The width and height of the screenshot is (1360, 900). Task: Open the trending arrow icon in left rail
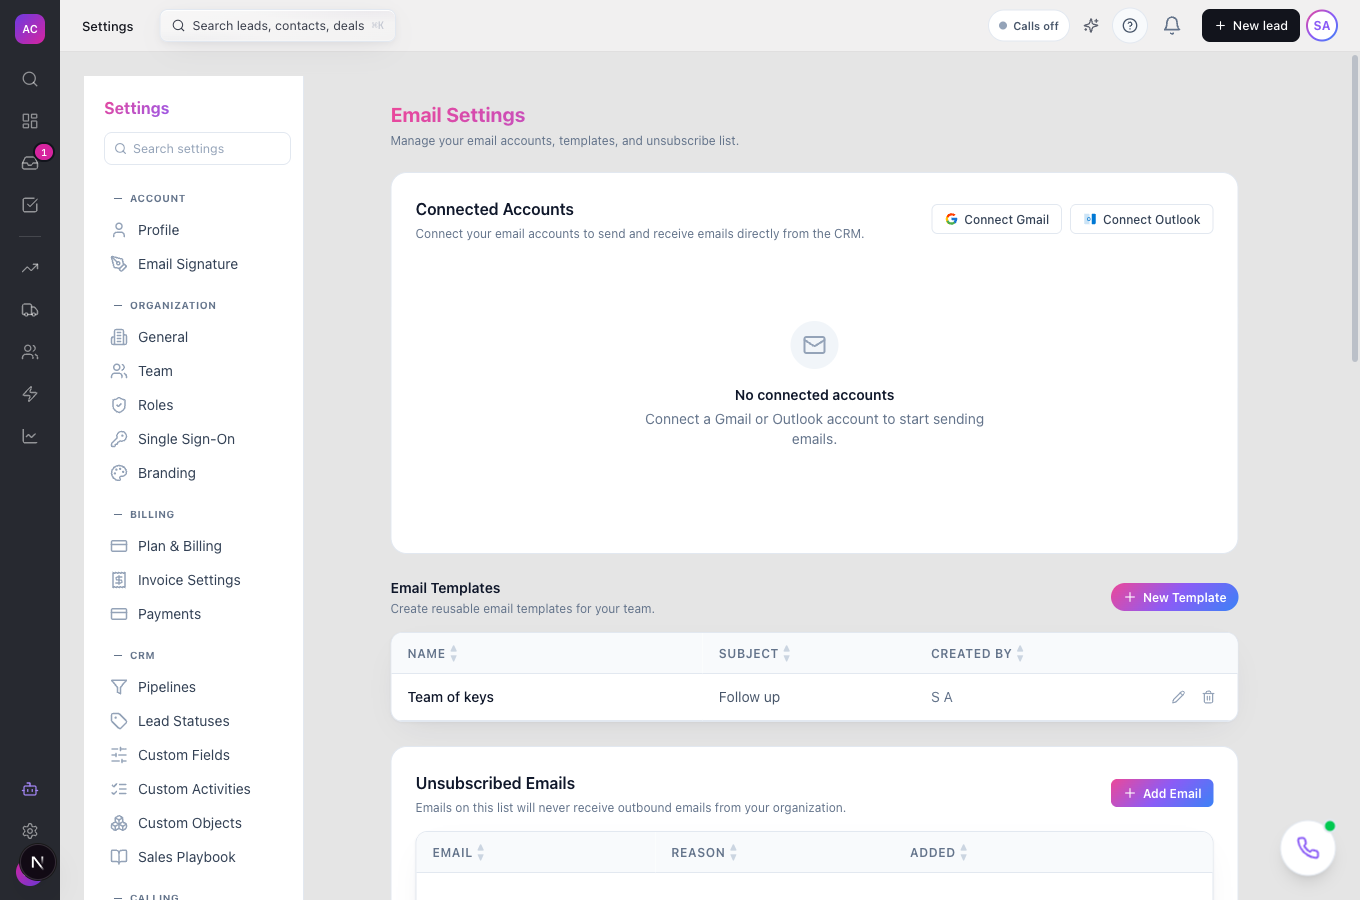pyautogui.click(x=30, y=268)
